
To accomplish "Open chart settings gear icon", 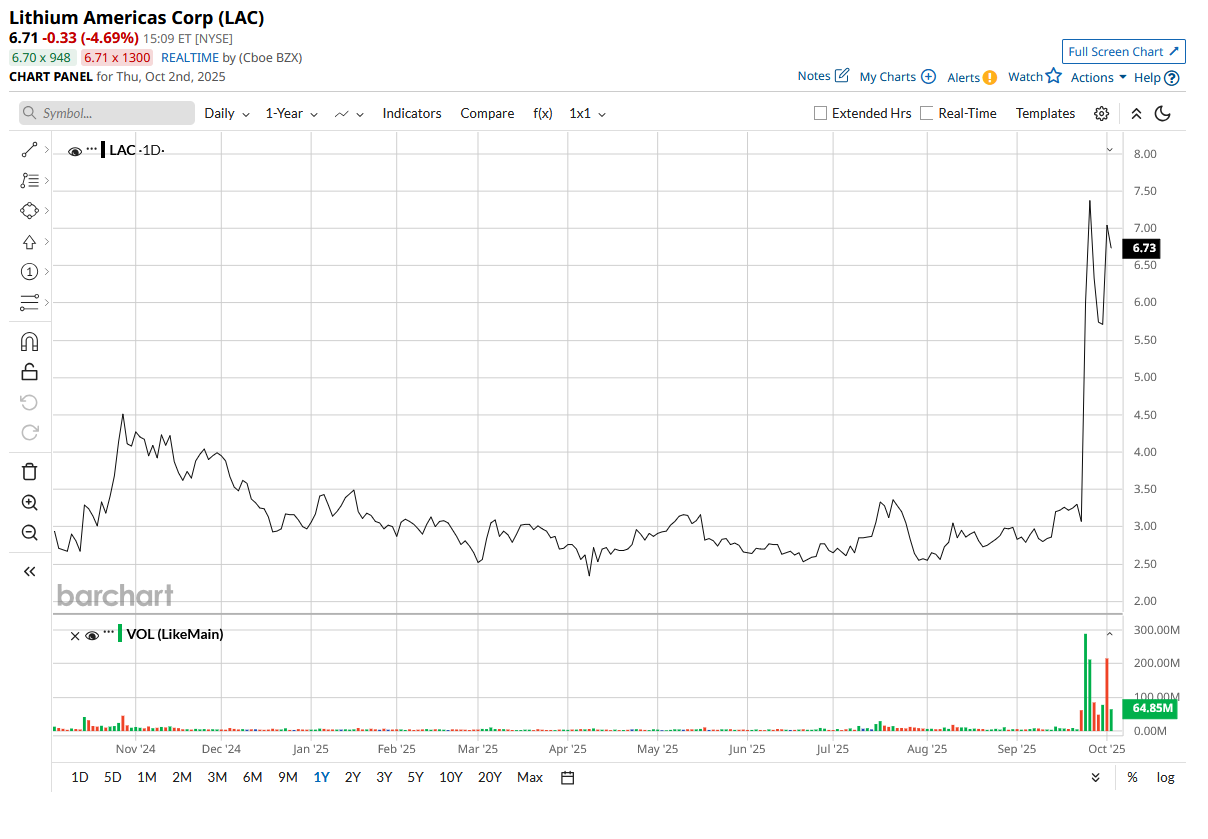I will (1101, 113).
